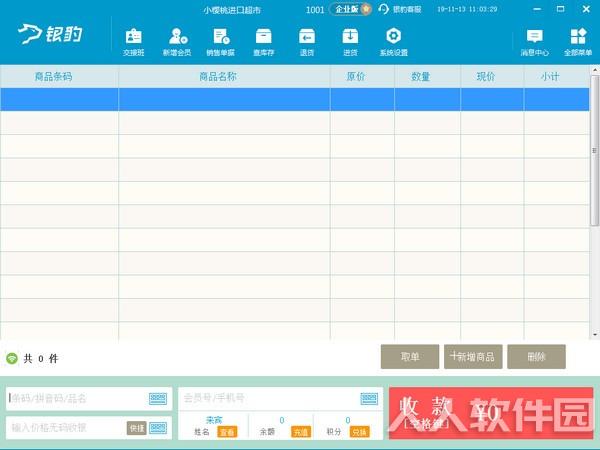
Task: Open the 销售单据 sales receipts icon
Action: click(x=220, y=42)
